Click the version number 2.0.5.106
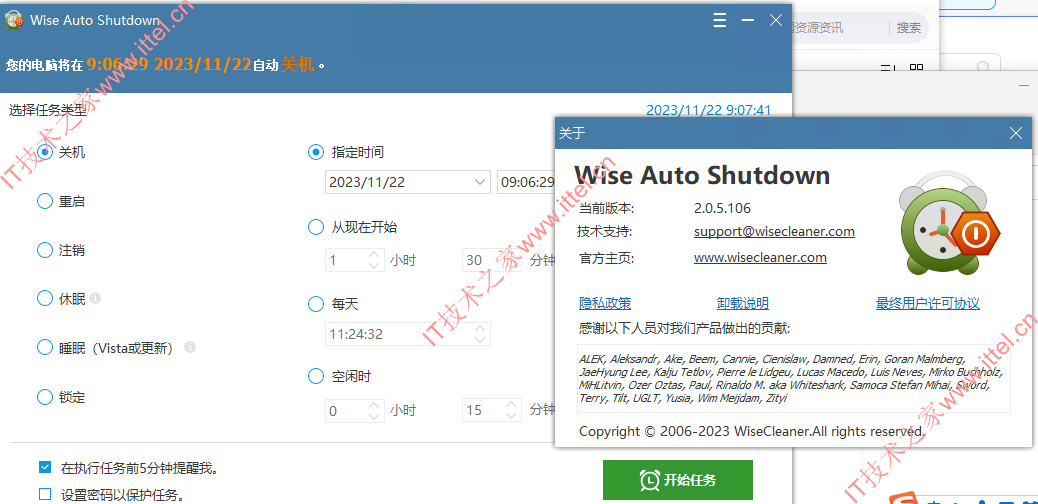The height and width of the screenshot is (504, 1038). (722, 208)
